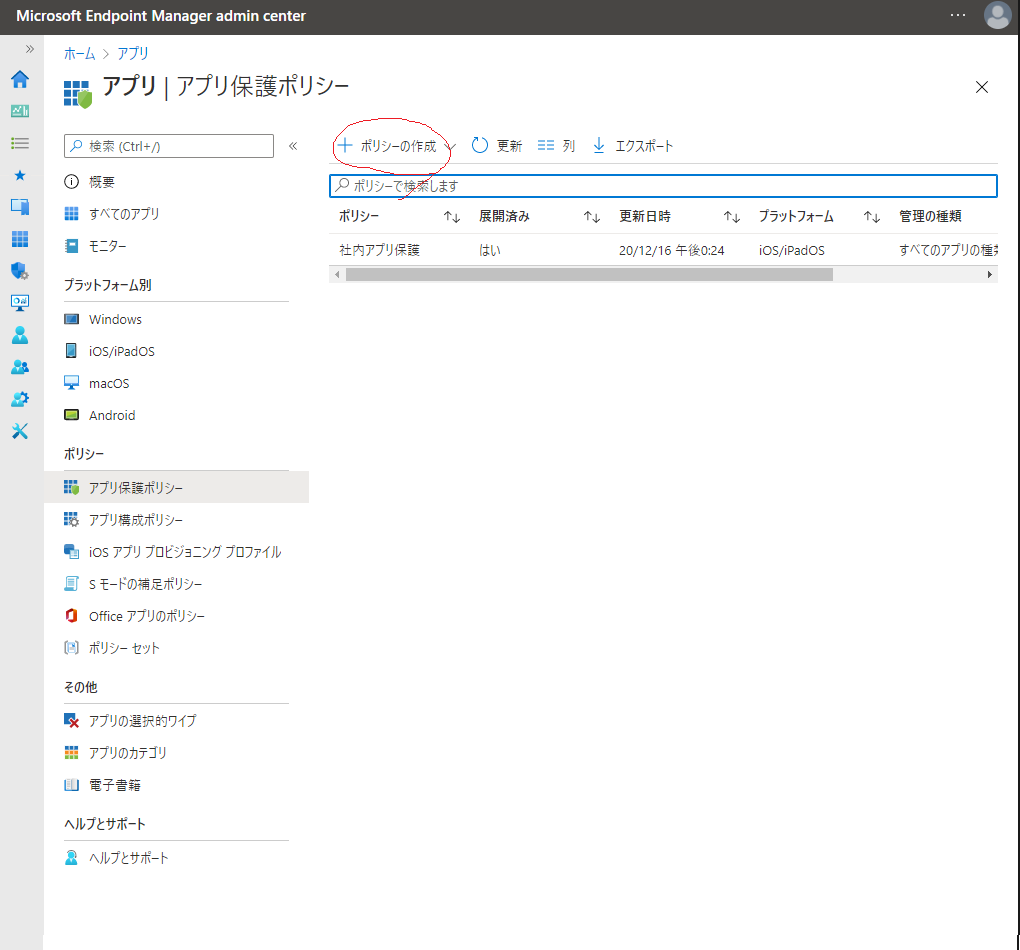Open the 社内アプリ保護 policy row
The width and height of the screenshot is (1020, 950).
[x=664, y=250]
